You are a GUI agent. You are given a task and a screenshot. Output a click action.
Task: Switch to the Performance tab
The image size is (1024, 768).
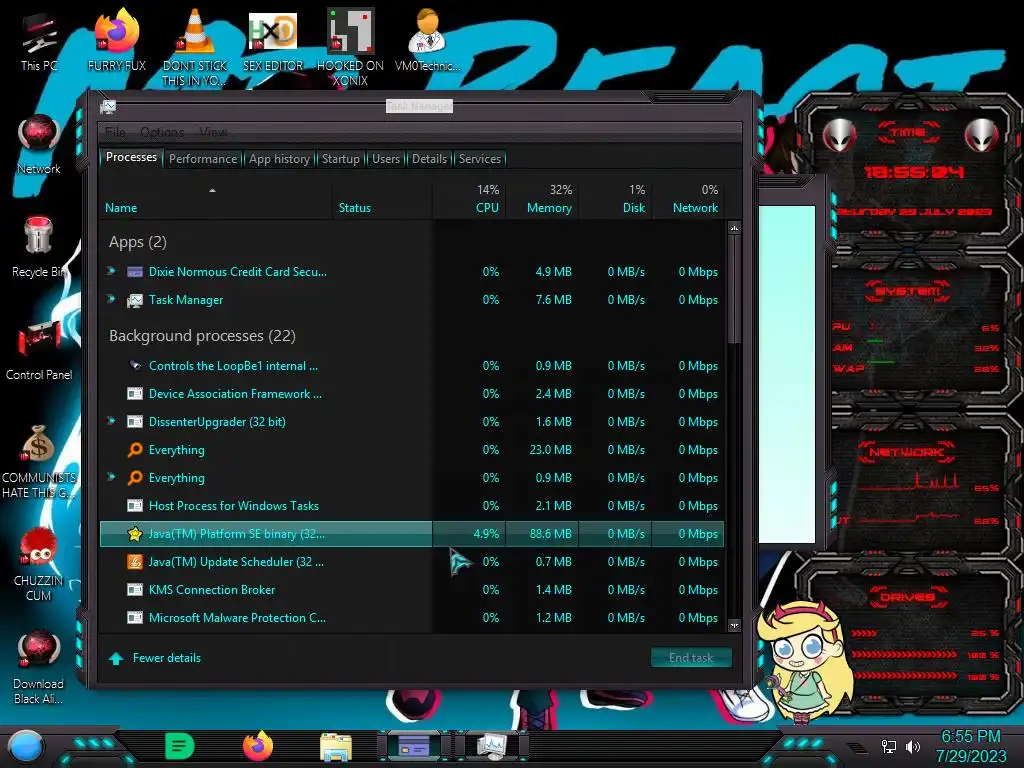[203, 159]
